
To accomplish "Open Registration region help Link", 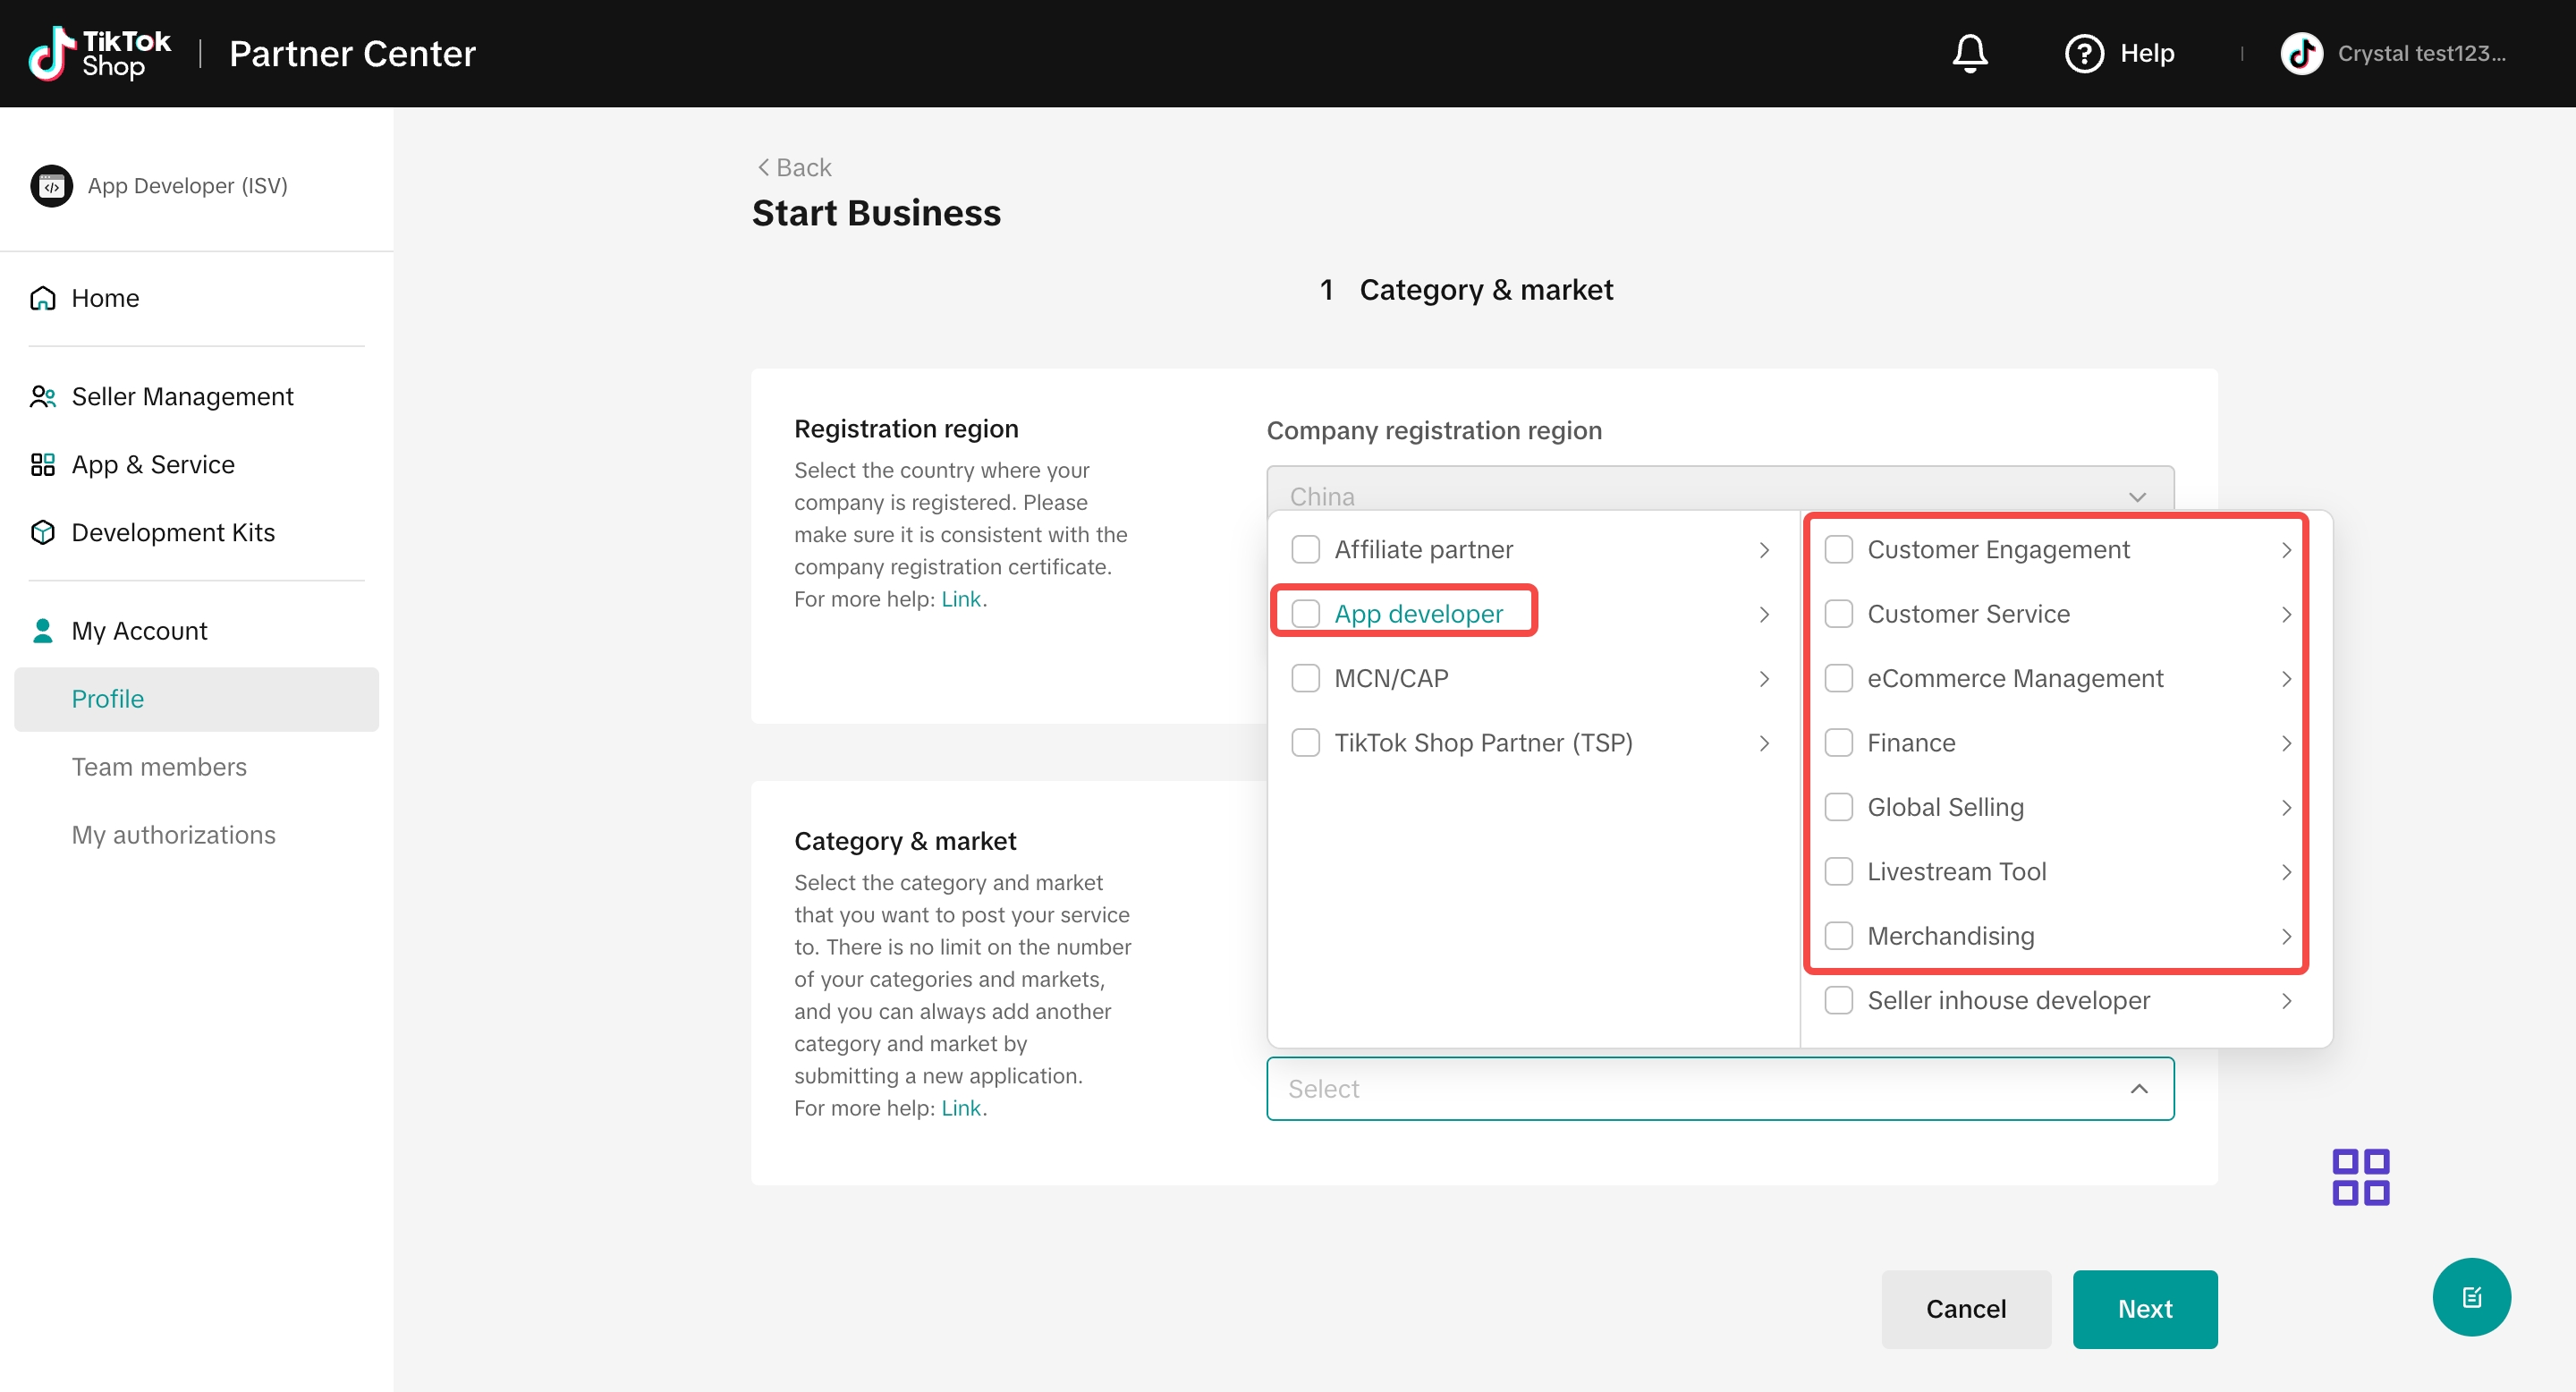I will click(960, 598).
